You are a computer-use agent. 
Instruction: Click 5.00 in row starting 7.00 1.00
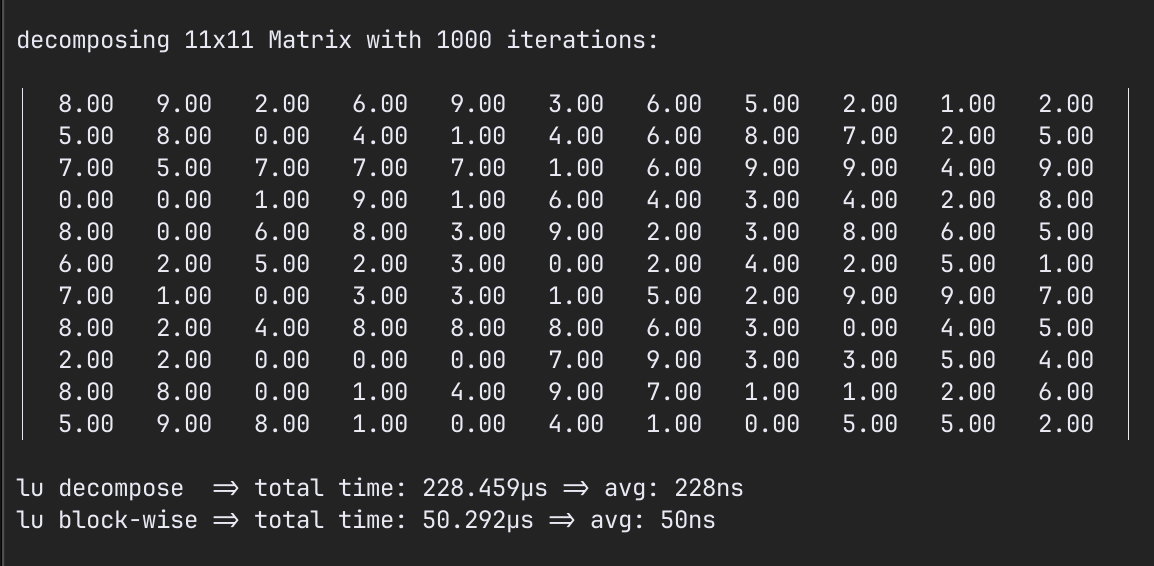coord(673,296)
